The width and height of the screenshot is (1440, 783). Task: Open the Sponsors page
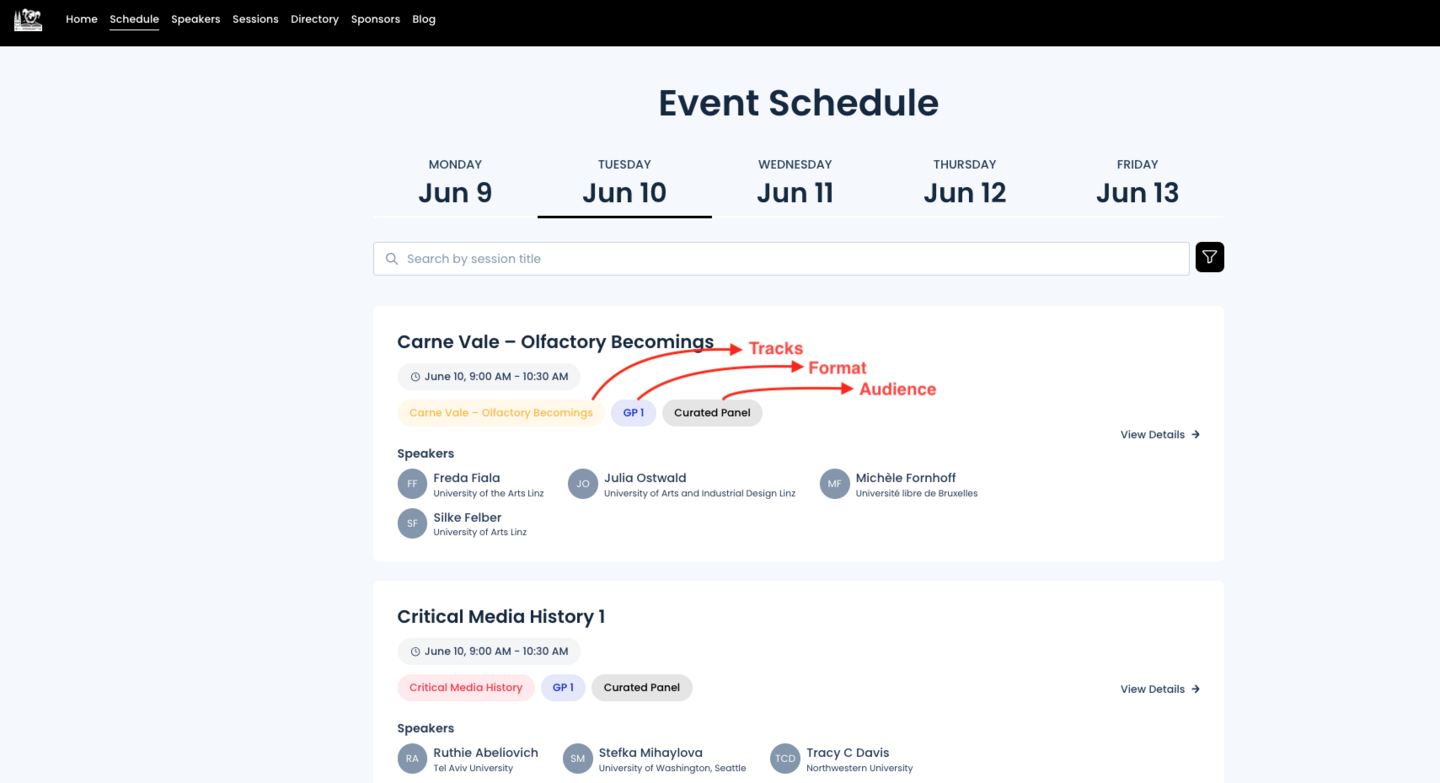click(375, 19)
